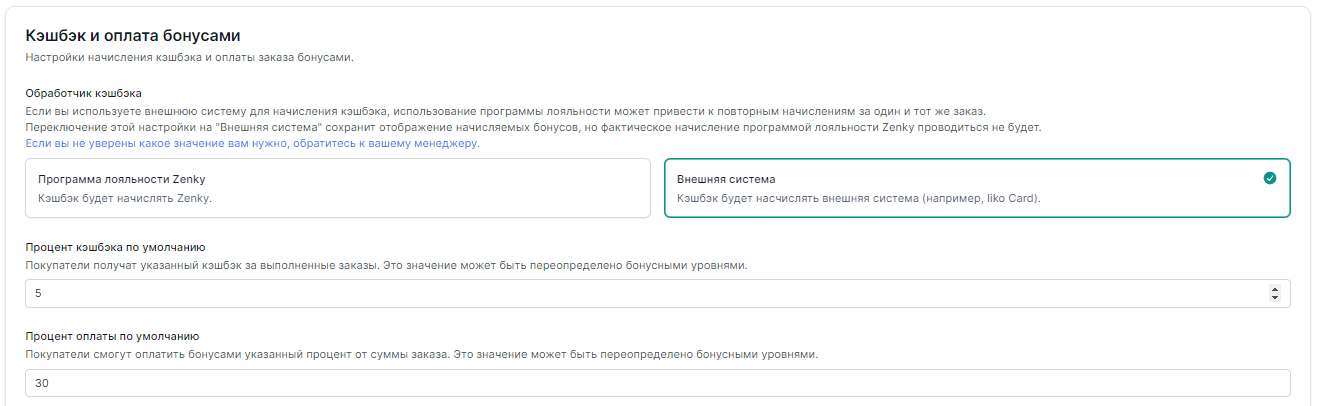The height and width of the screenshot is (406, 1321).
Task: Select the Zenky loyalty program option
Action: click(338, 188)
